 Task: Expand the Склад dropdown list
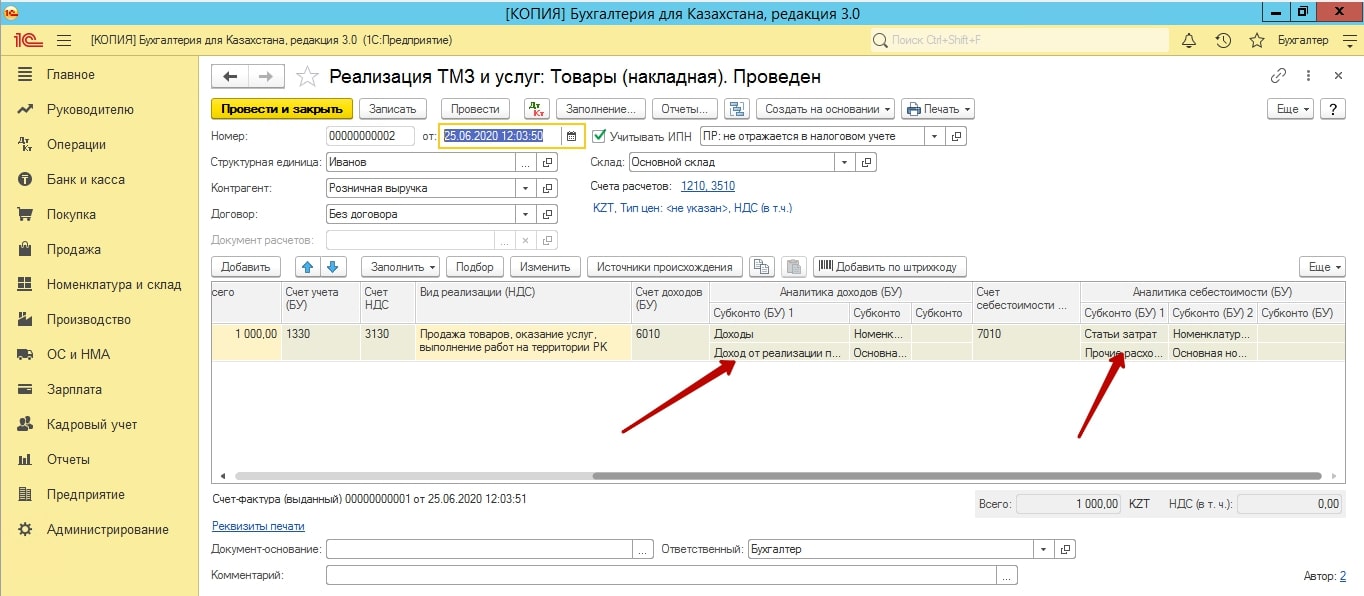click(x=845, y=162)
